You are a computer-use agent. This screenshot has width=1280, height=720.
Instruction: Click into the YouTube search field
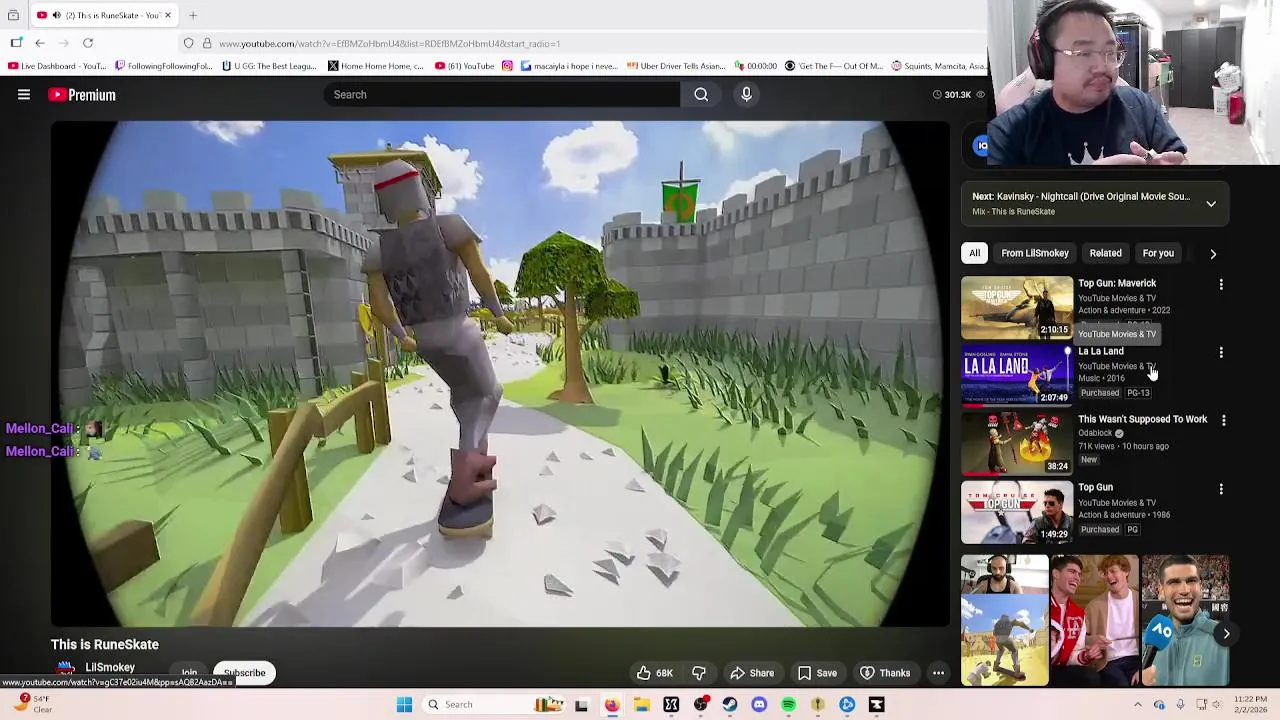[502, 94]
